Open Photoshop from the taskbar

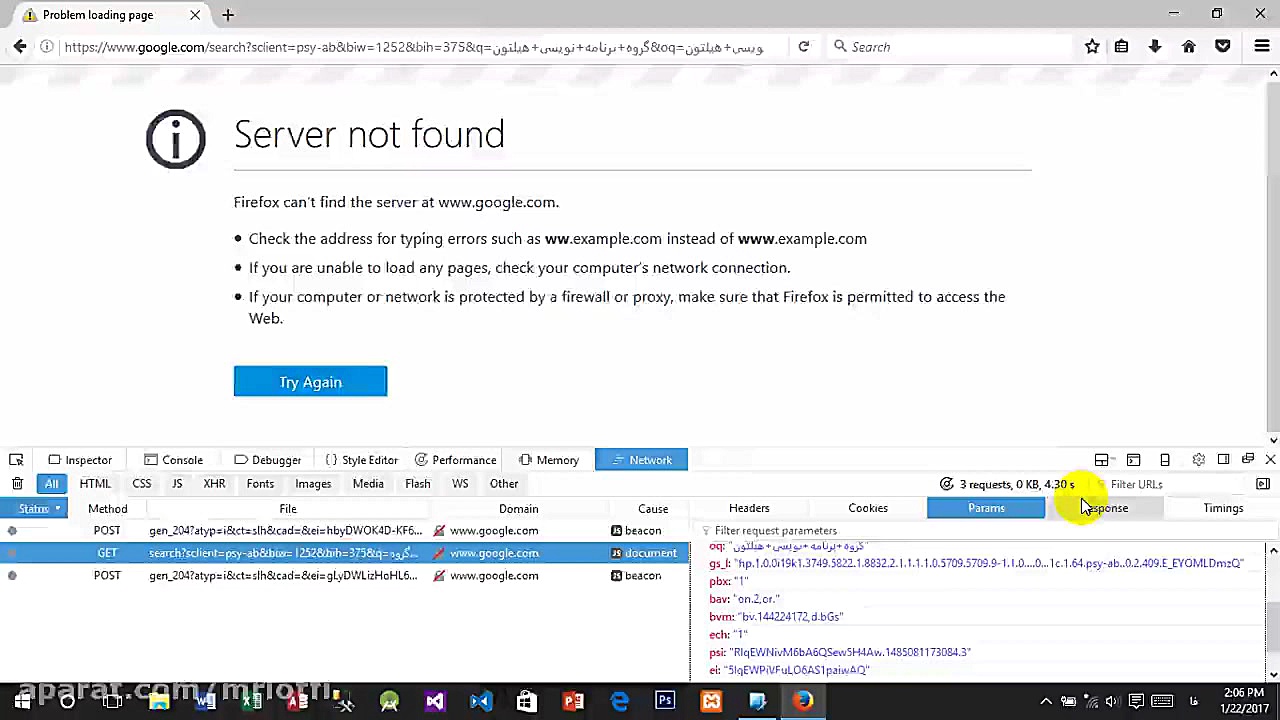click(x=665, y=701)
